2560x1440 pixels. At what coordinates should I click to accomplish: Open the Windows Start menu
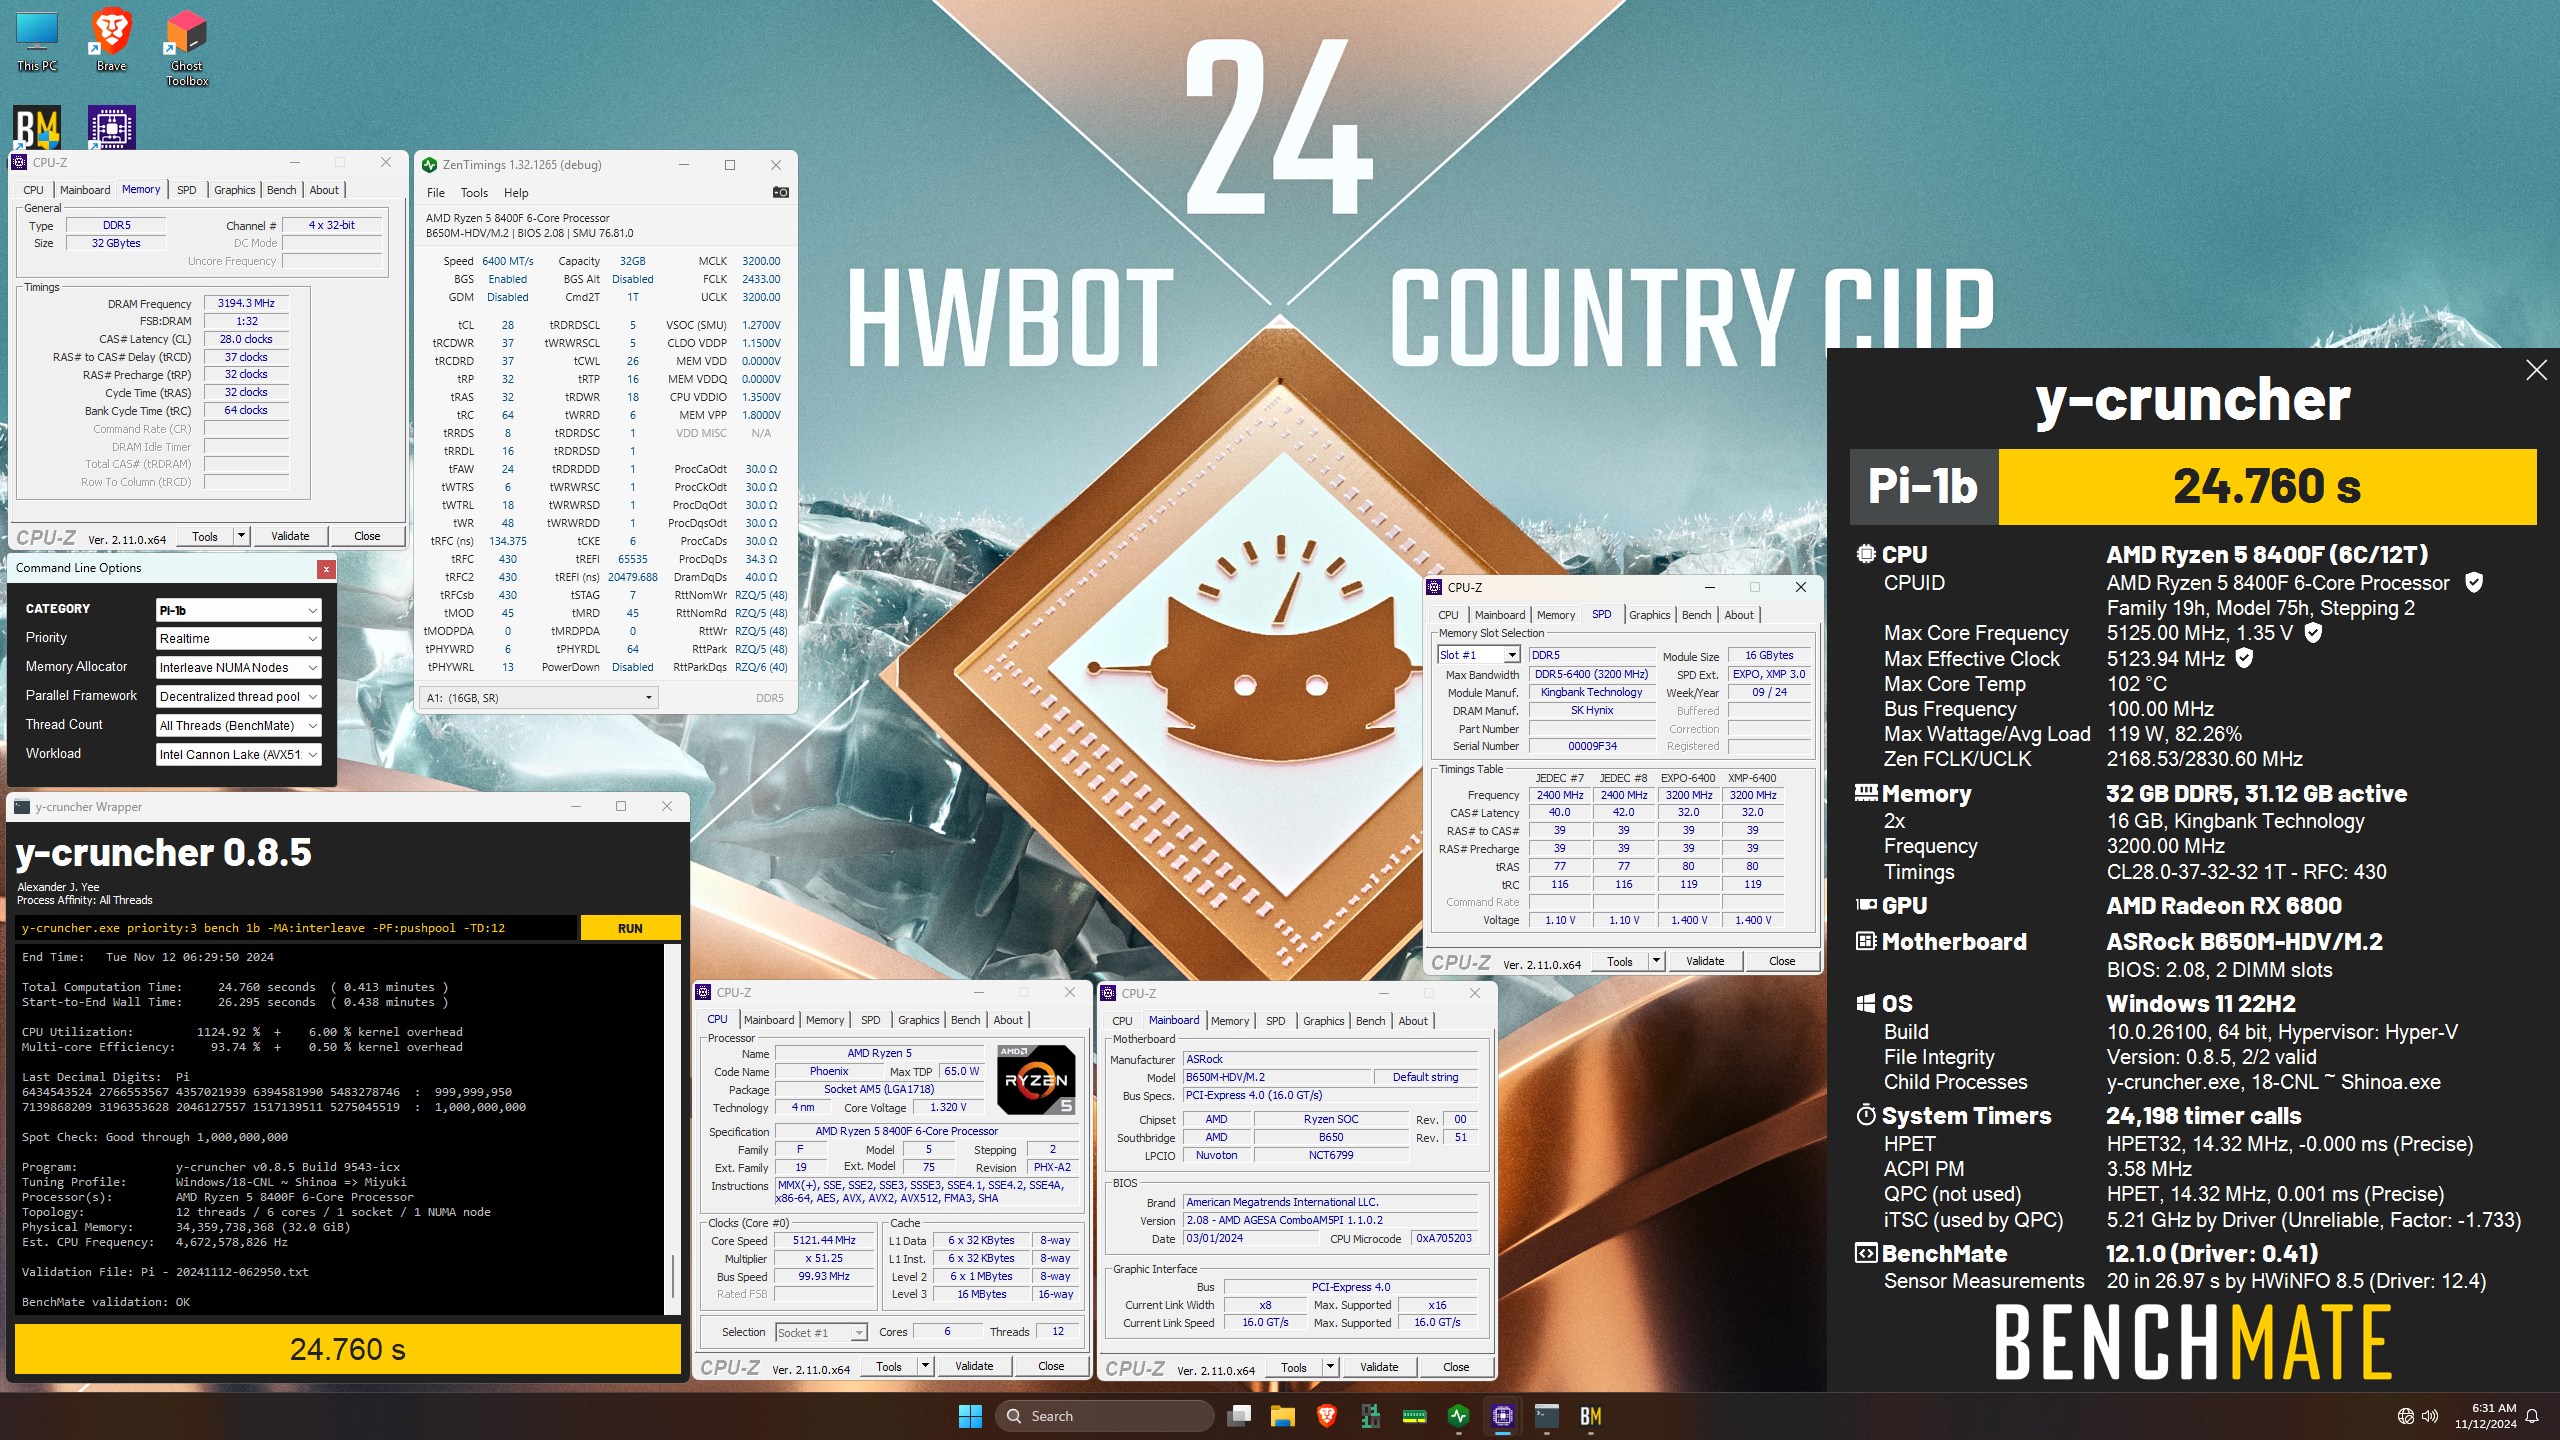click(x=970, y=1416)
